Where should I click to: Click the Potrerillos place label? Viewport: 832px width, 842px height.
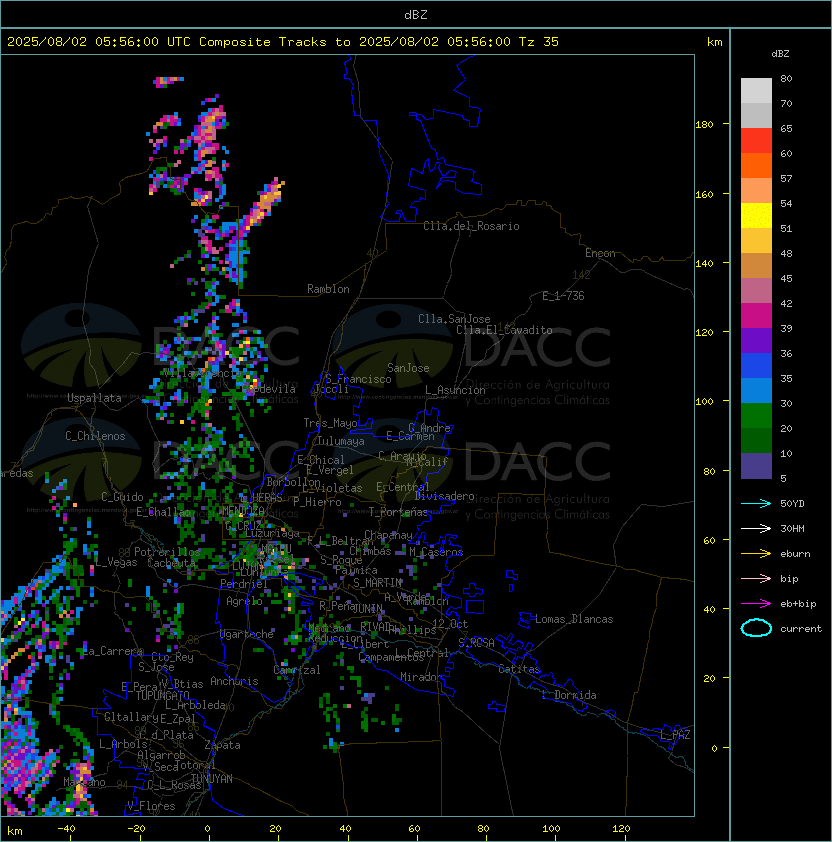pos(167,551)
